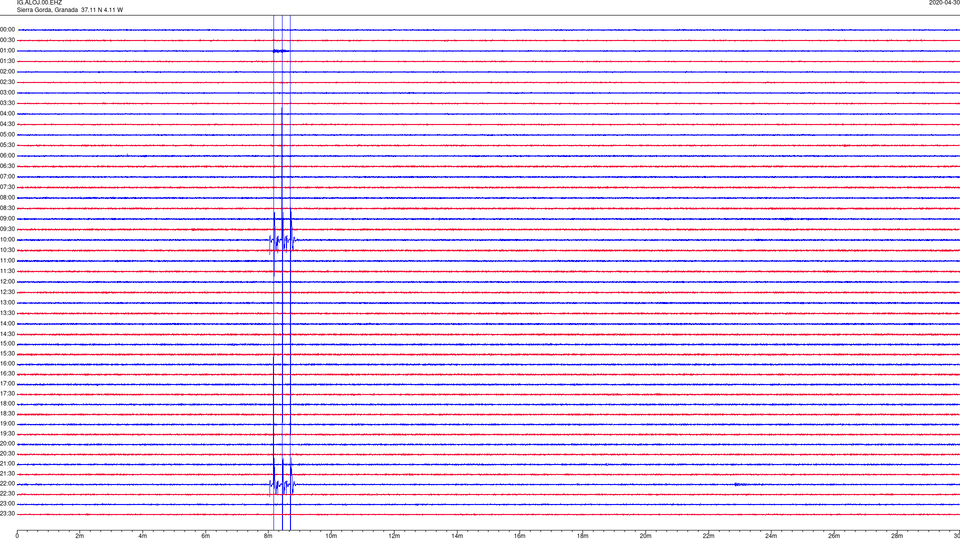Screen dimensions: 960x540
Task: Select the 09:00 row time label
Action: pos(7,219)
